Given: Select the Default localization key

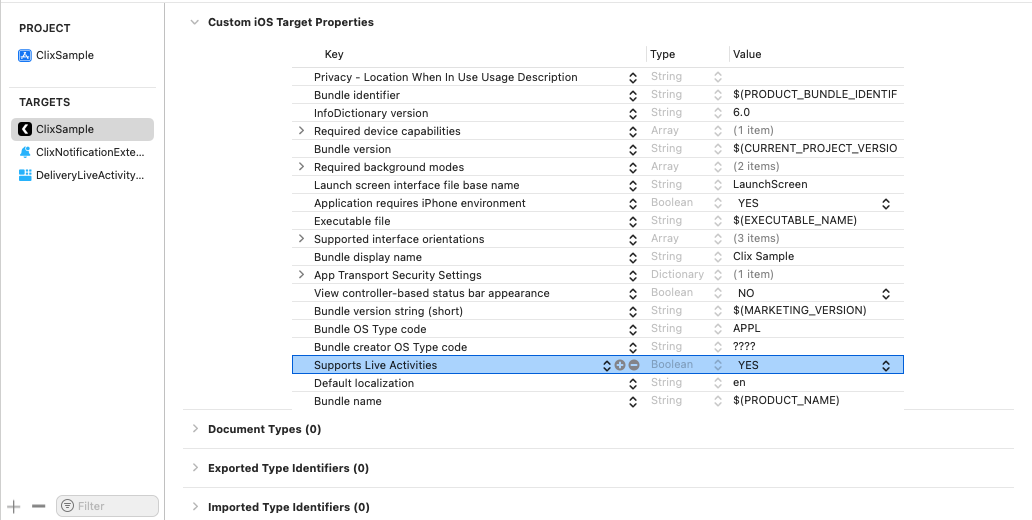Looking at the screenshot, I should pyautogui.click(x=364, y=383).
